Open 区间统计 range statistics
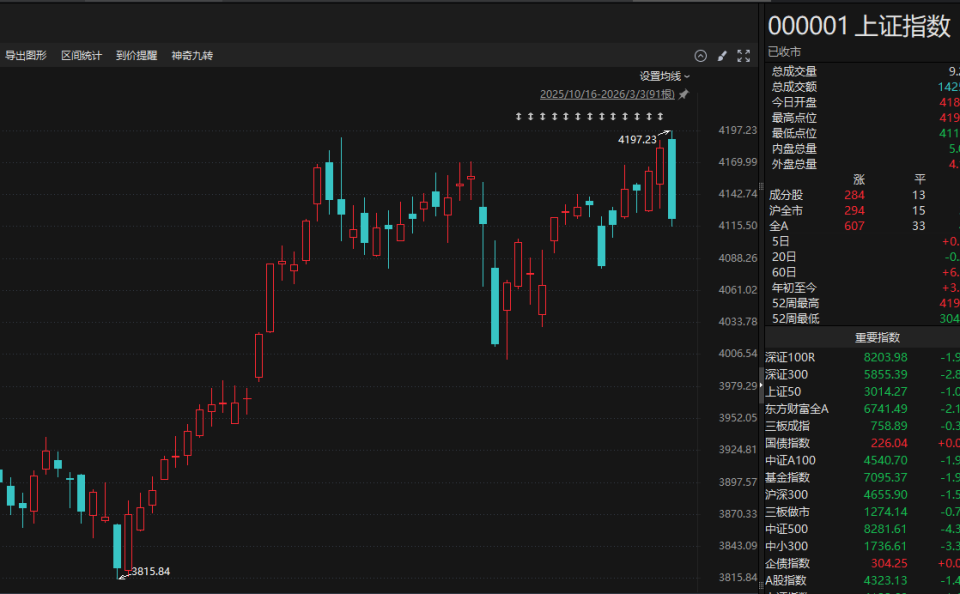 (x=81, y=56)
